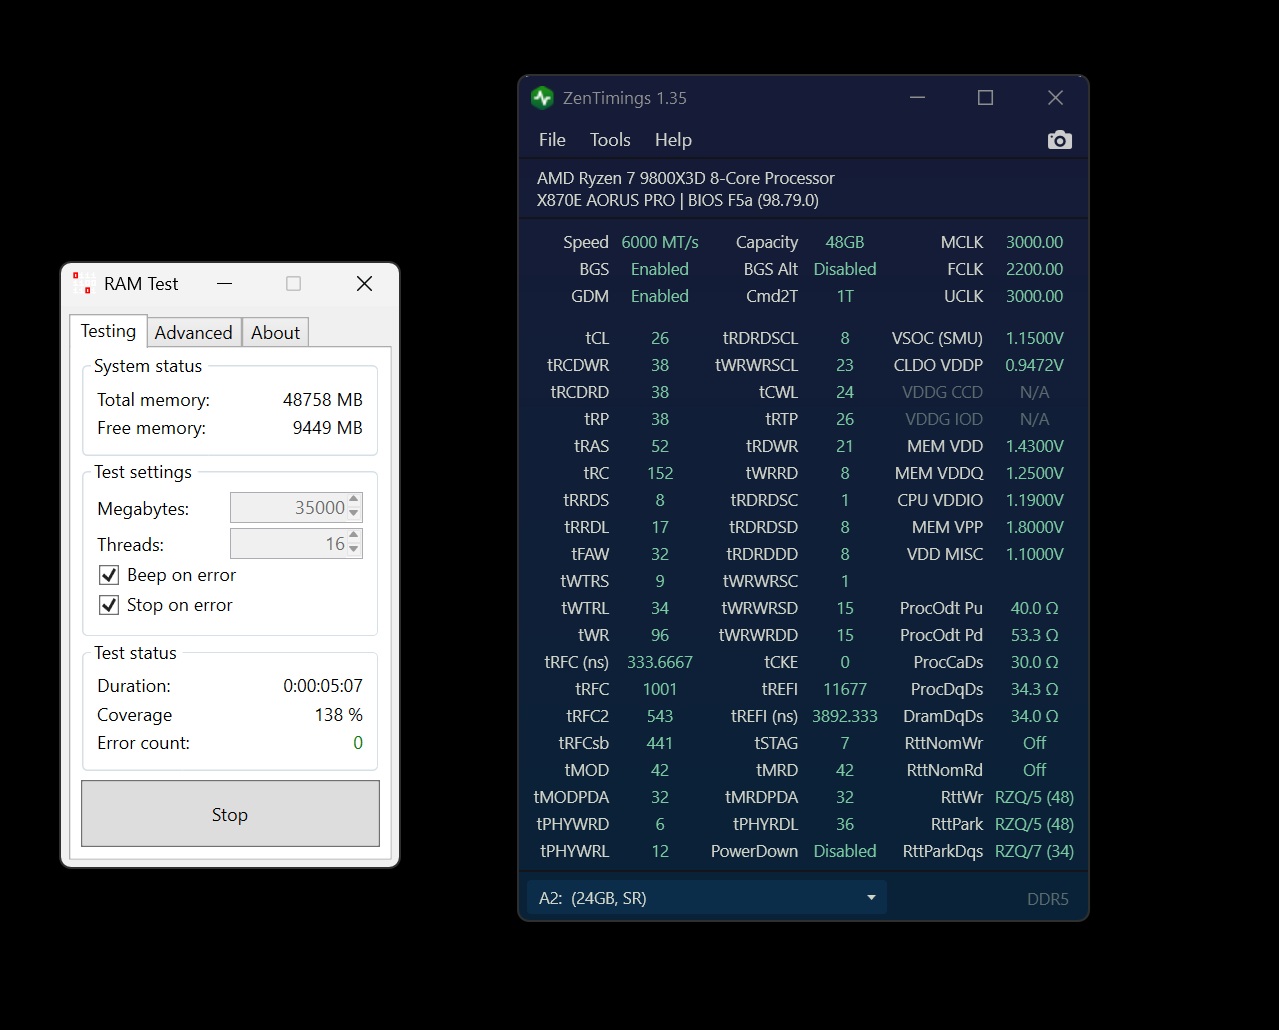The width and height of the screenshot is (1279, 1030).
Task: Click the tPHYRDL value 36
Action: [845, 824]
